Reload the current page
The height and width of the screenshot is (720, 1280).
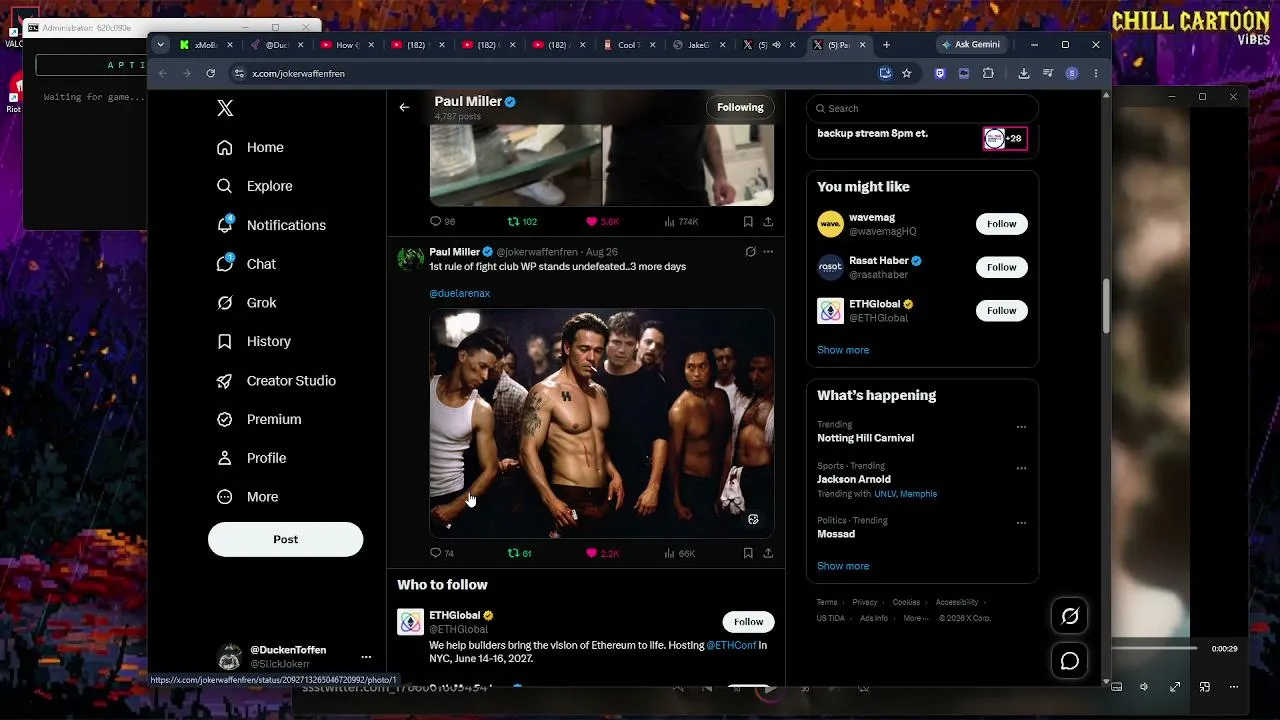click(210, 73)
